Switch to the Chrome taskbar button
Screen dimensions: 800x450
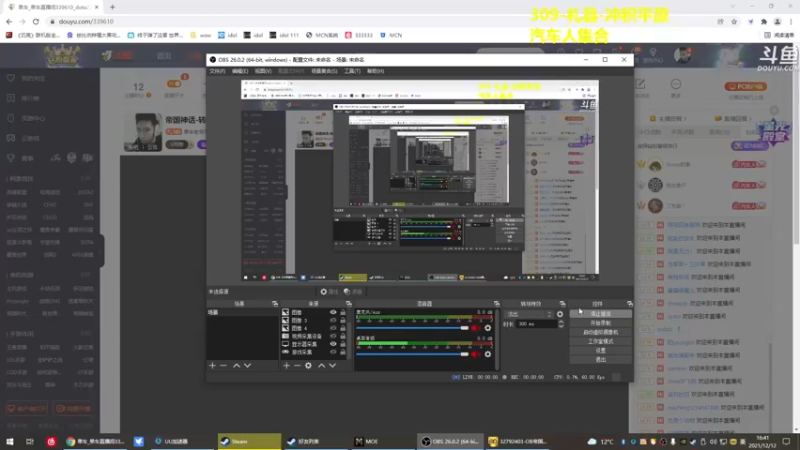(95, 441)
